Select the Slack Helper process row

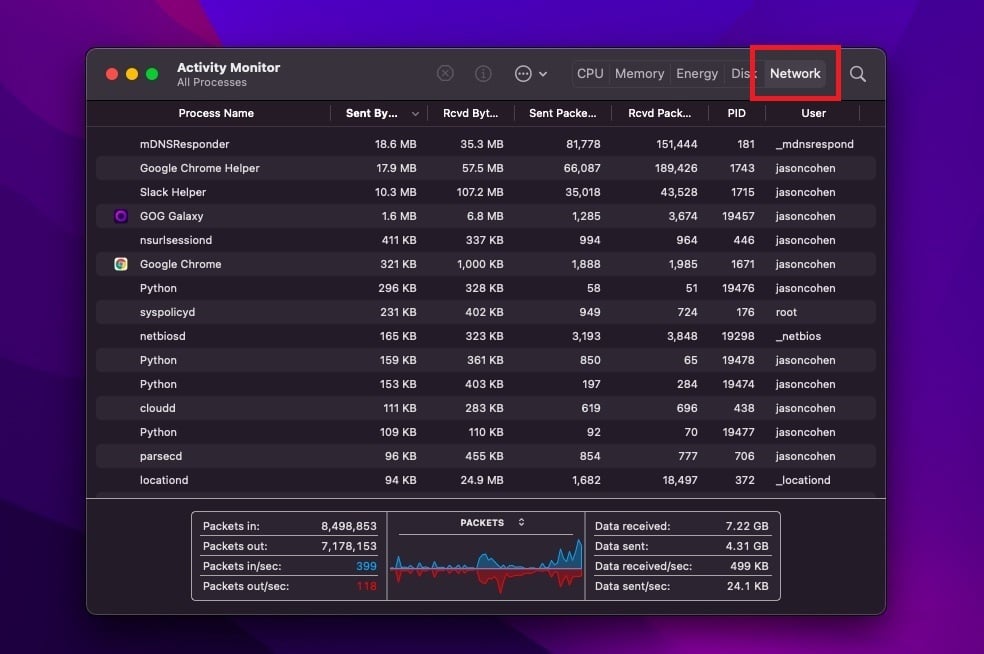tap(486, 192)
